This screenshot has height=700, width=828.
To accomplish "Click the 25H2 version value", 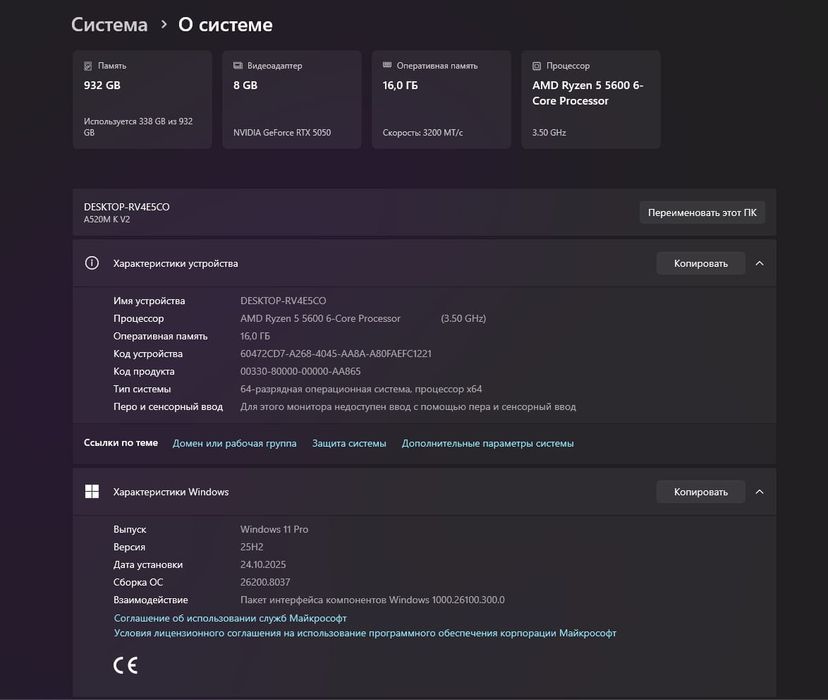I will tap(252, 547).
